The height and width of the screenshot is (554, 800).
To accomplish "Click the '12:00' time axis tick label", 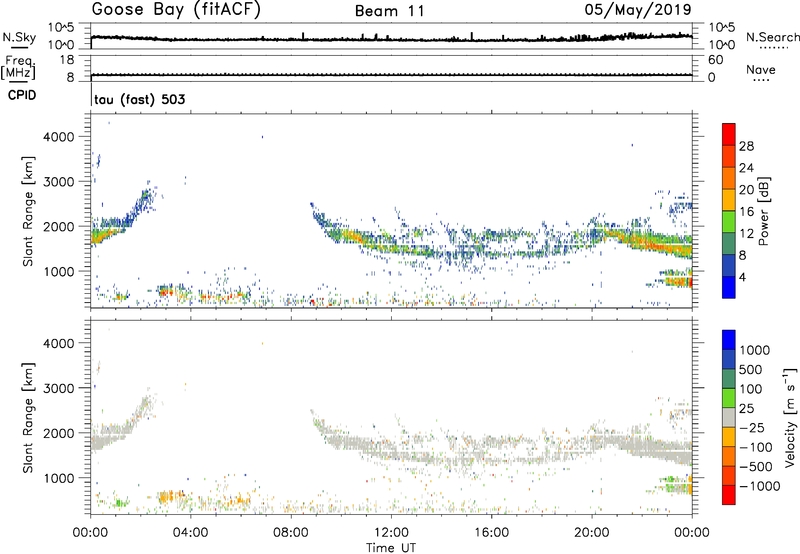I will pos(391,533).
